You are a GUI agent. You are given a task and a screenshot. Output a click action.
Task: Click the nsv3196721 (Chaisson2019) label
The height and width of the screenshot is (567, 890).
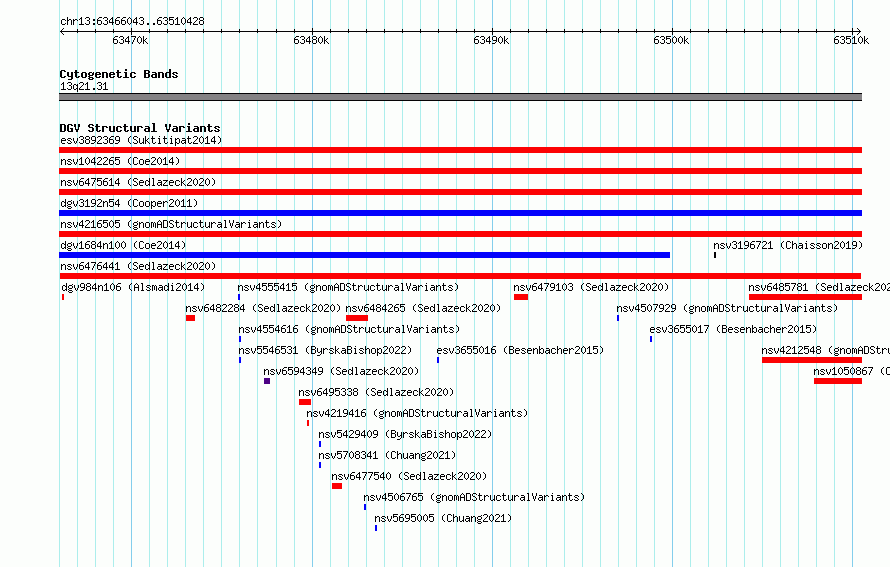[788, 245]
